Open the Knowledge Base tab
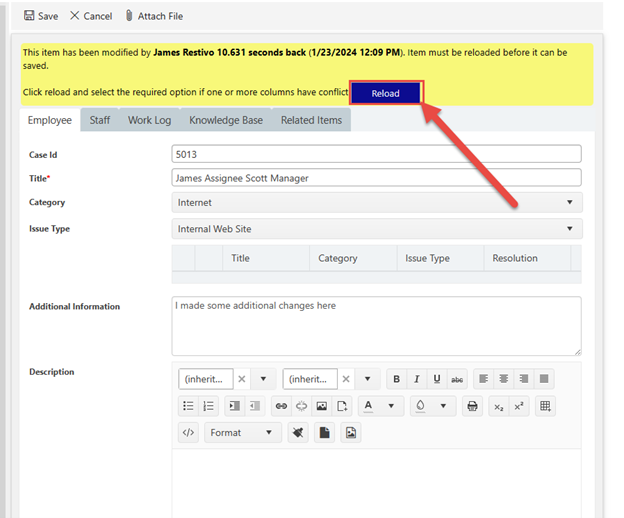The height and width of the screenshot is (518, 624). 226,120
